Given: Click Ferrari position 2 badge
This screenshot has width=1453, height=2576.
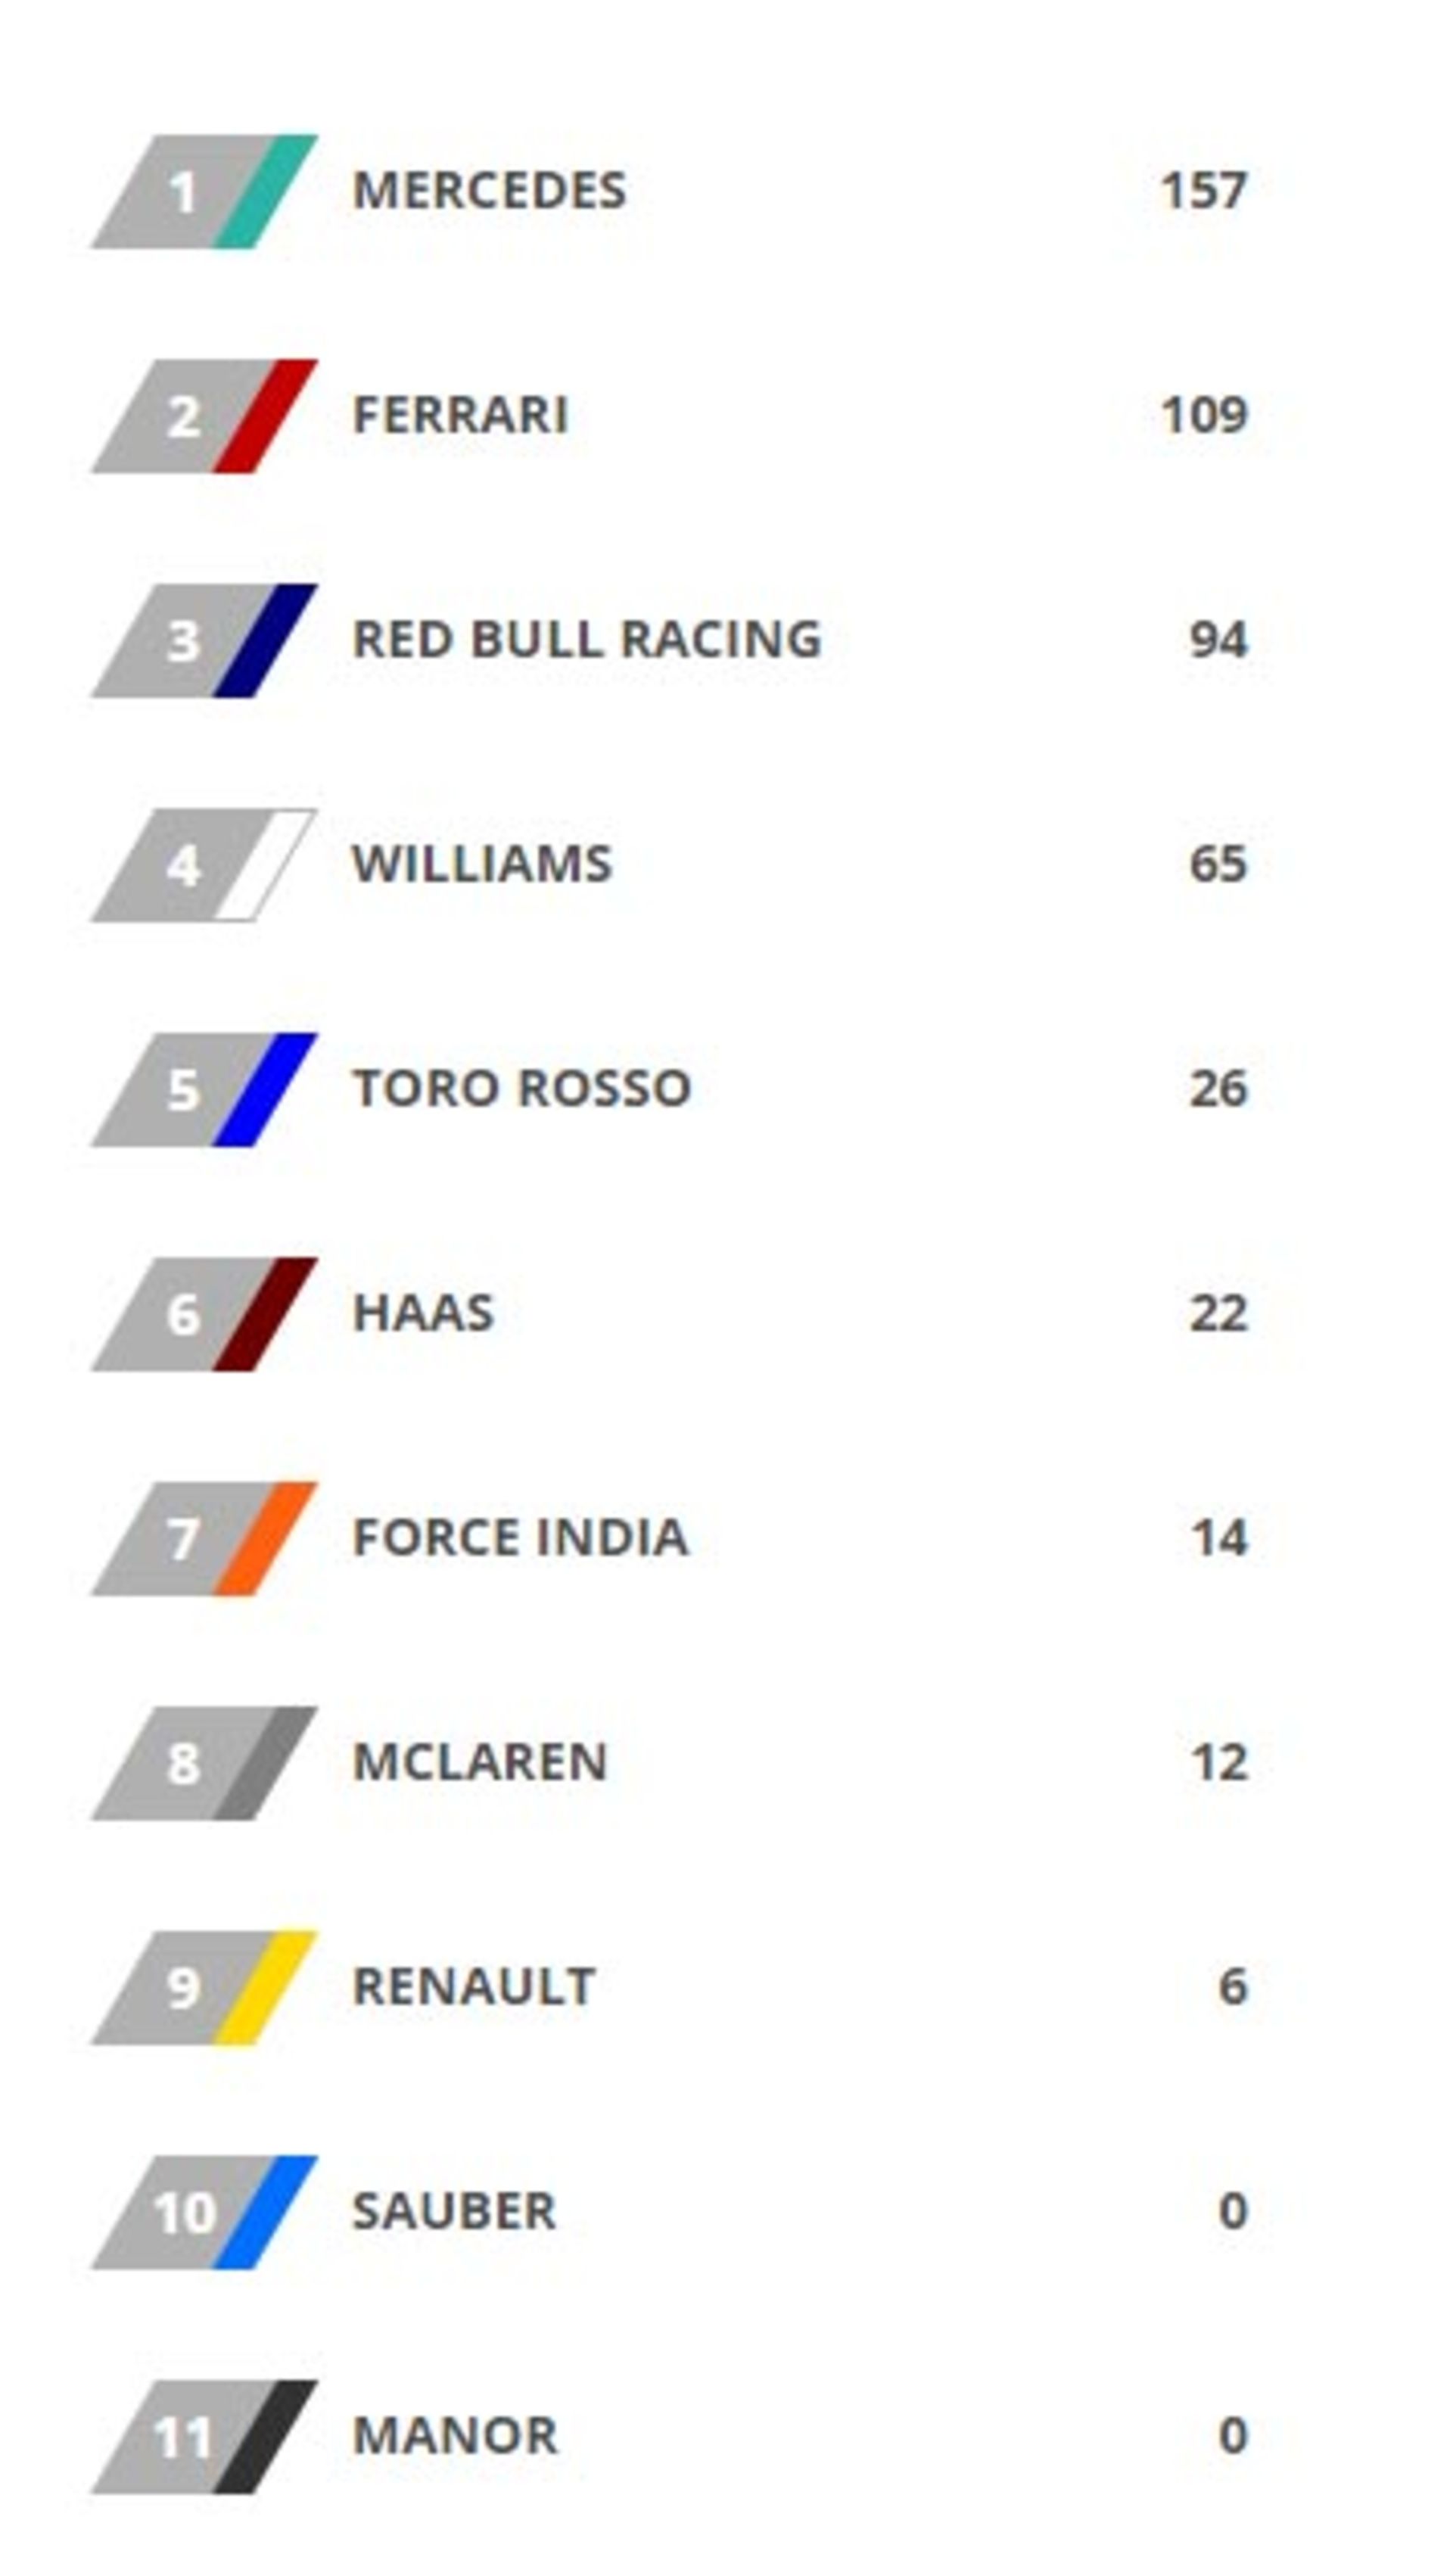Looking at the screenshot, I should pos(204,416).
